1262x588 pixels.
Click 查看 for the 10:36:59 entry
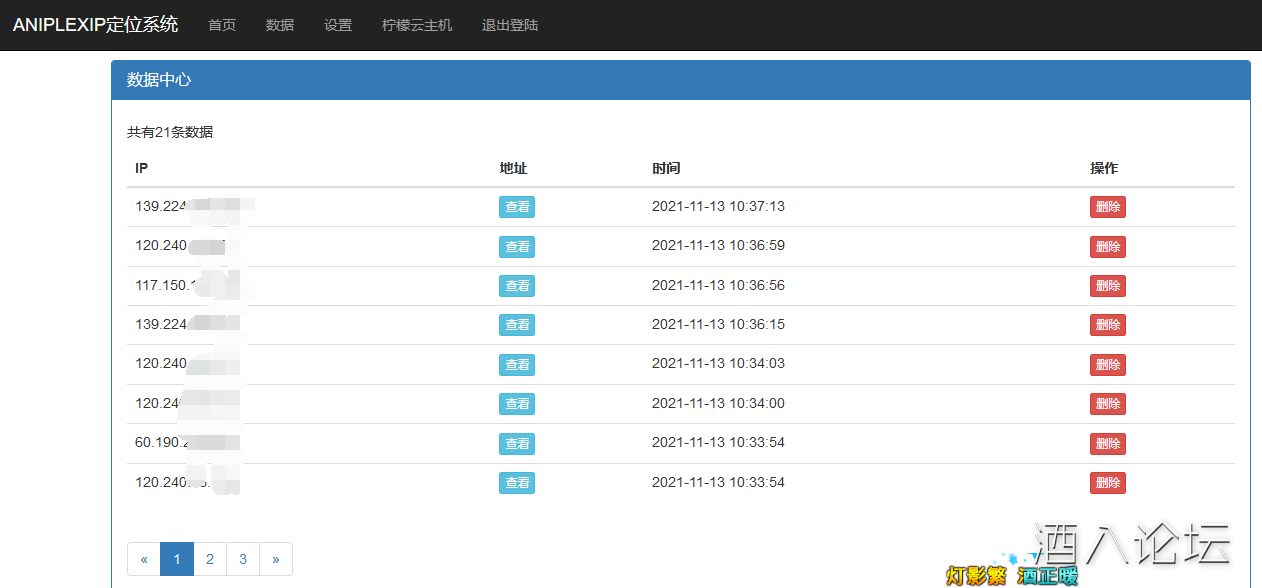517,246
